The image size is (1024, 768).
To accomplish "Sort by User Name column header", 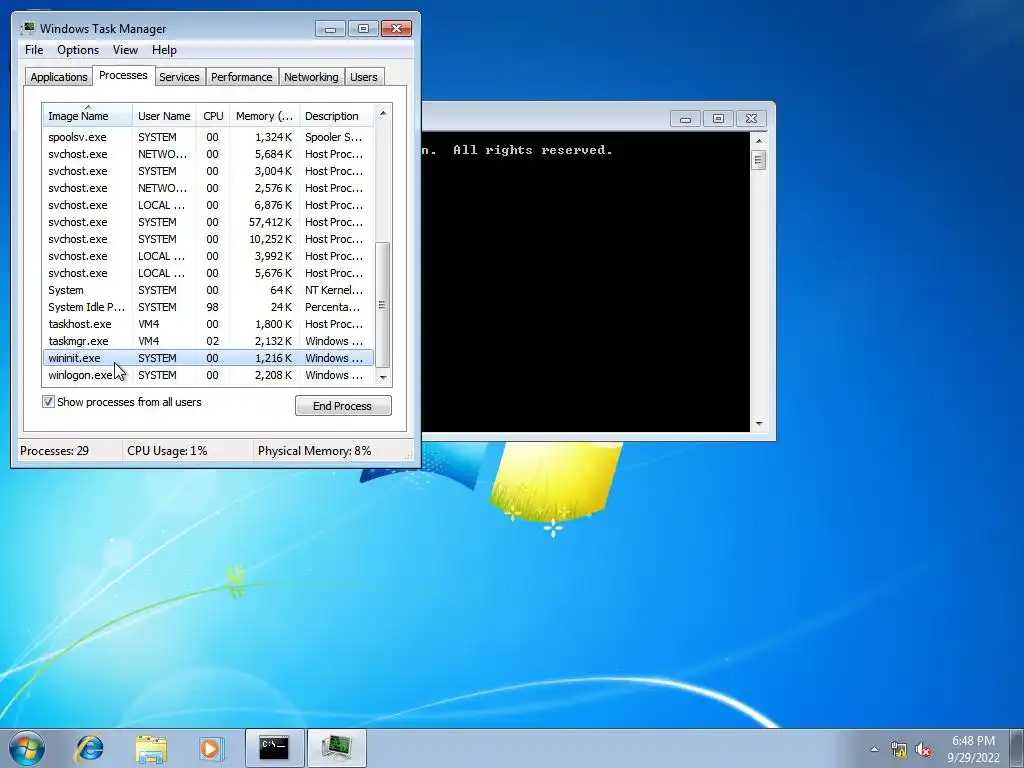I will click(164, 116).
